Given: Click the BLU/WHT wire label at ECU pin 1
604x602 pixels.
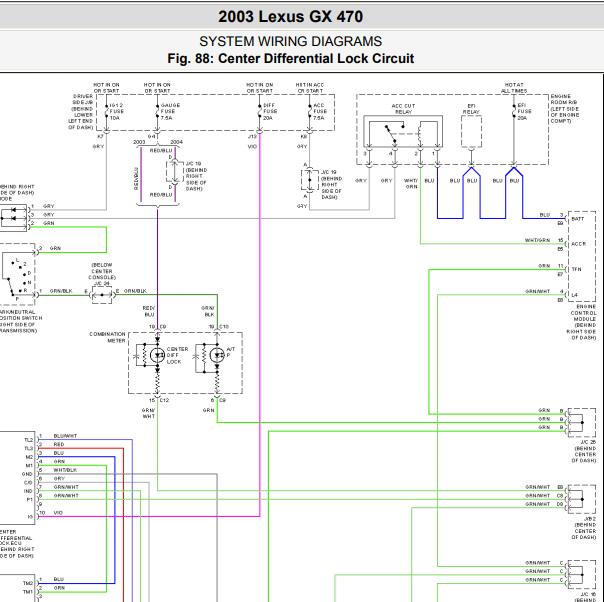Looking at the screenshot, I should tap(65, 436).
